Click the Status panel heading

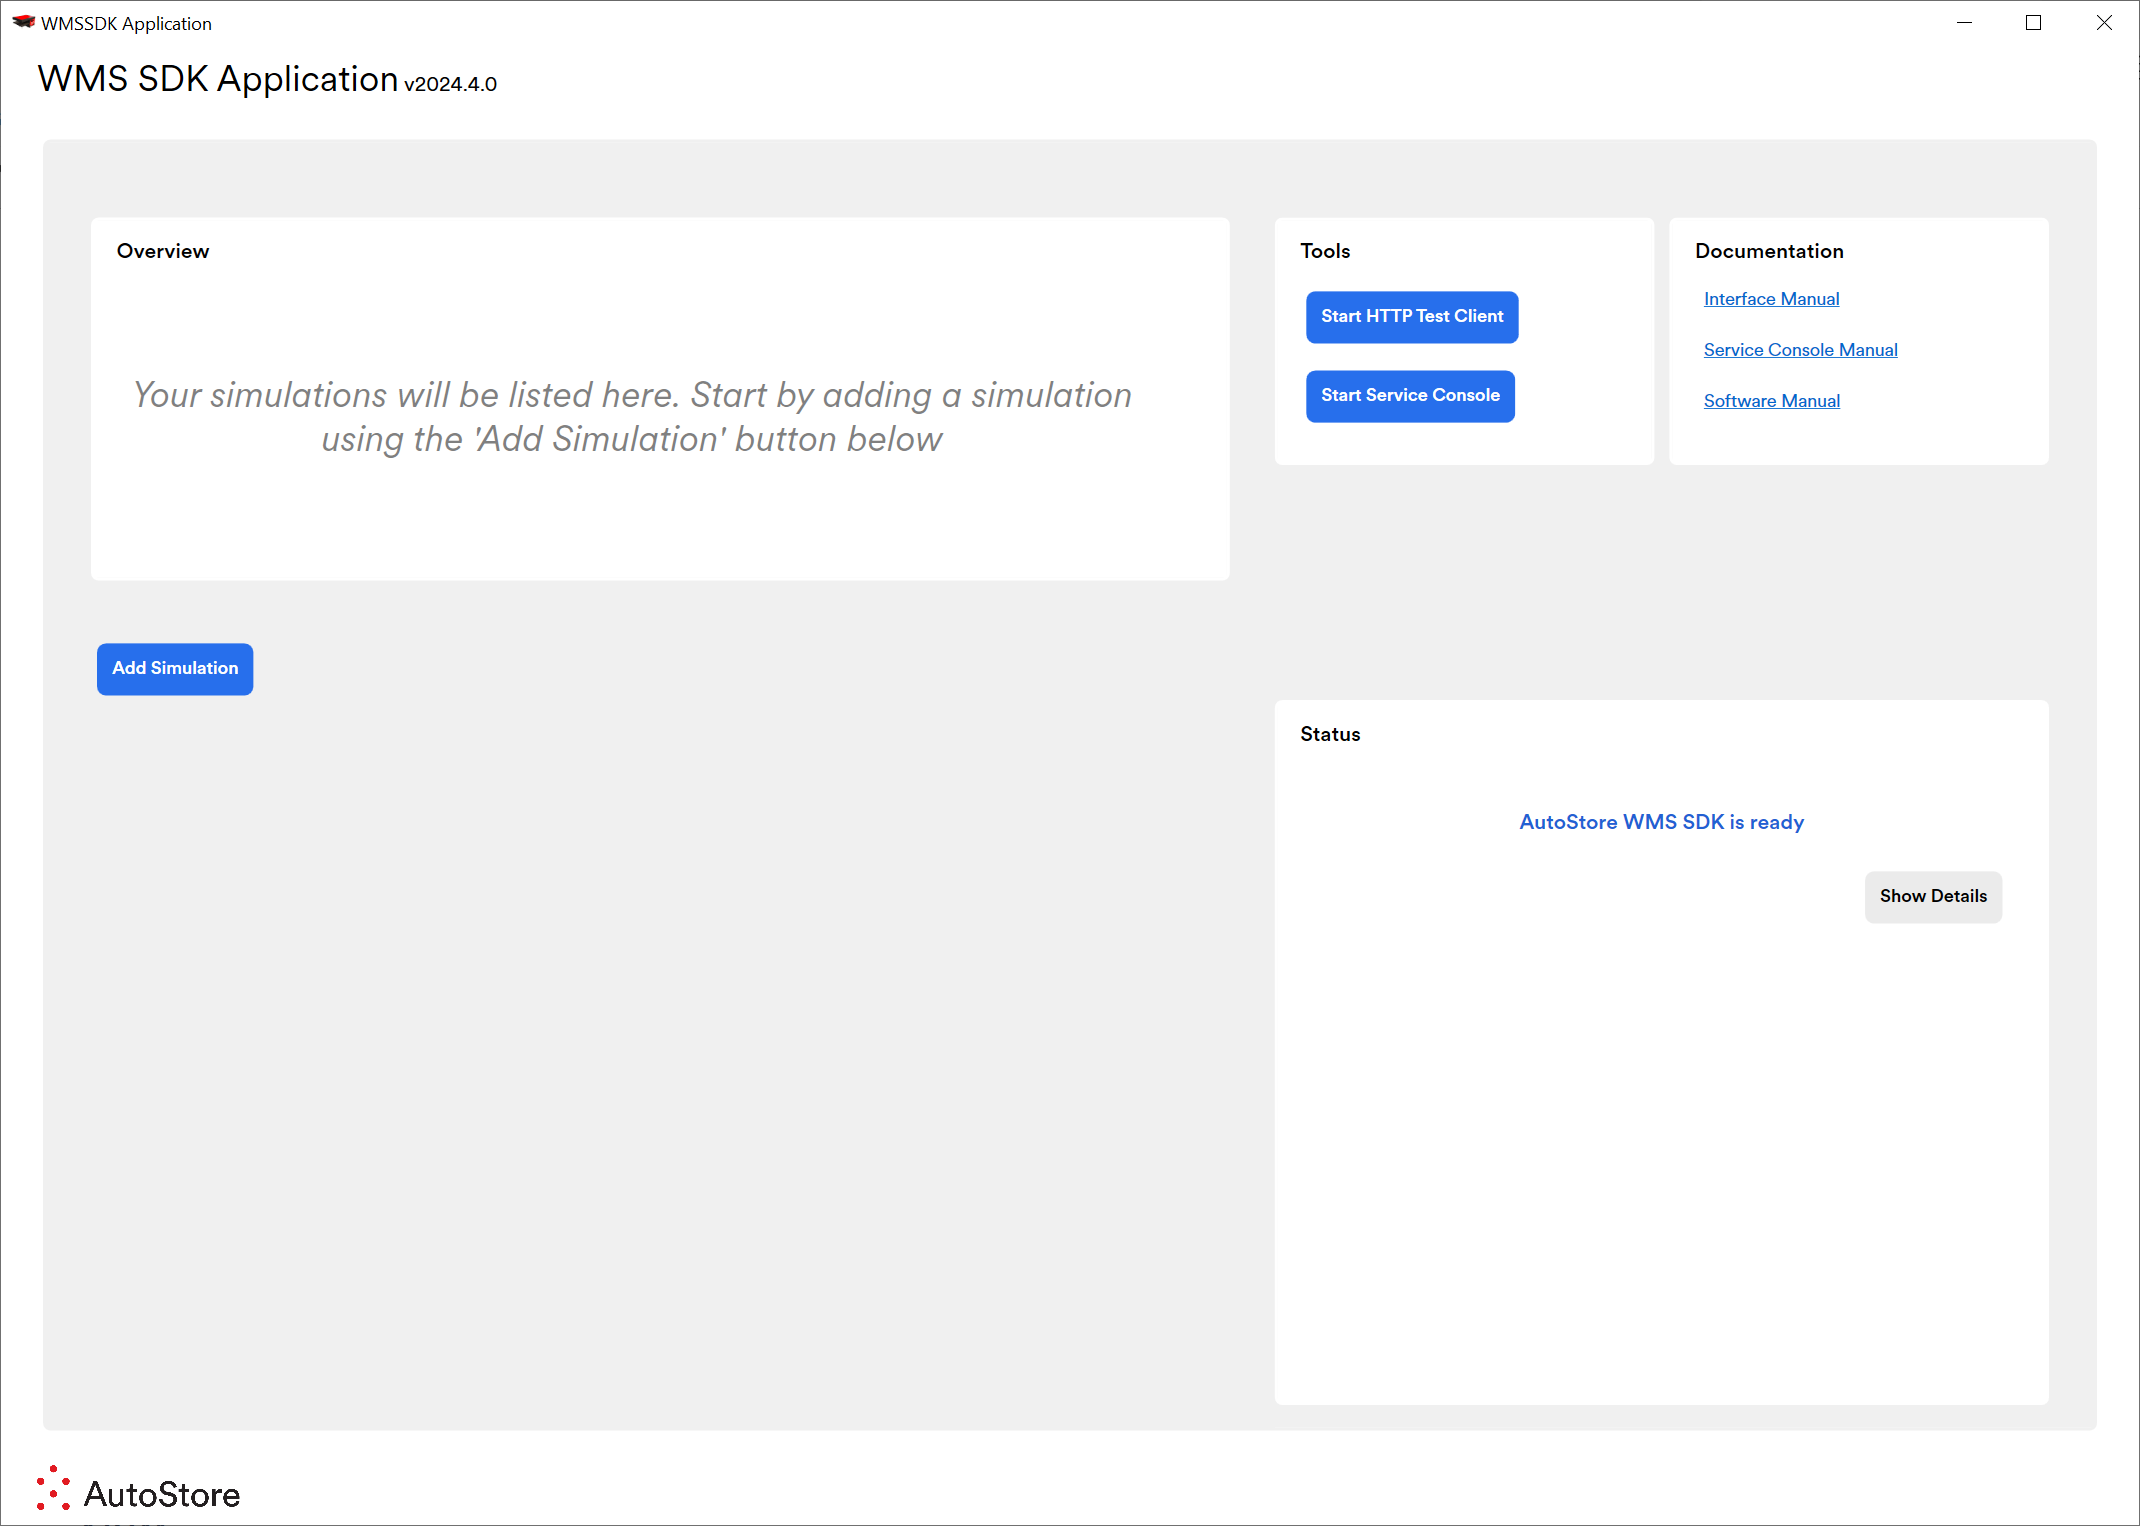(x=1330, y=734)
